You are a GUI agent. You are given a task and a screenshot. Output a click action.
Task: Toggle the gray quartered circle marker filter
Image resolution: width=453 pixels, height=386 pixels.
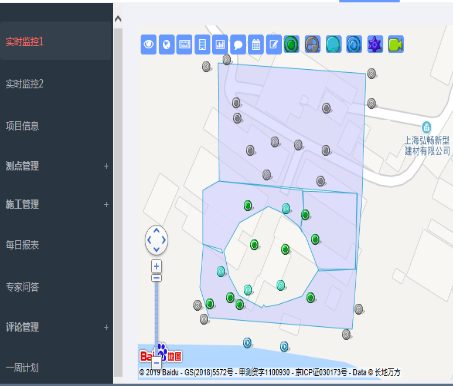click(x=313, y=44)
